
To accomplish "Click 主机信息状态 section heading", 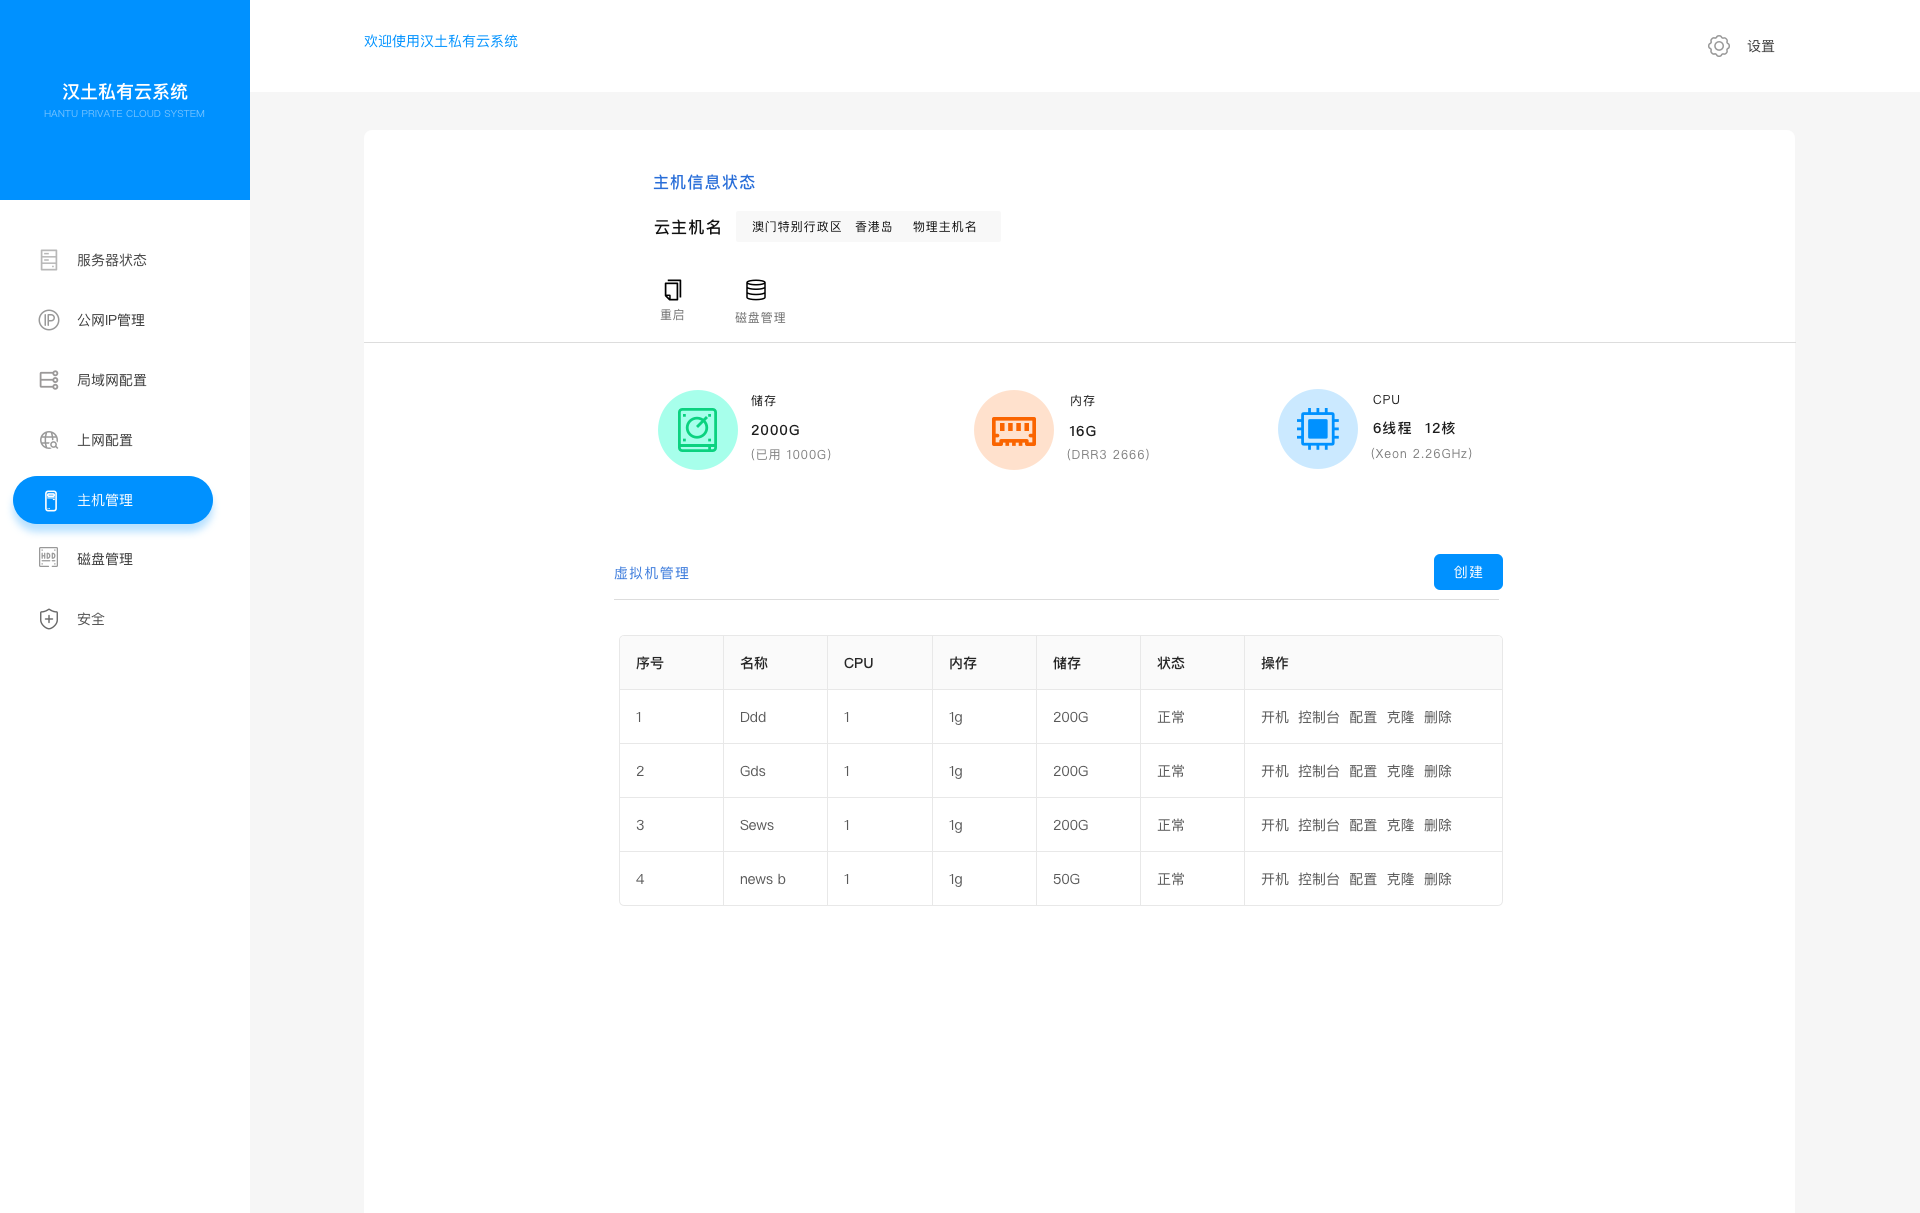I will [x=704, y=182].
